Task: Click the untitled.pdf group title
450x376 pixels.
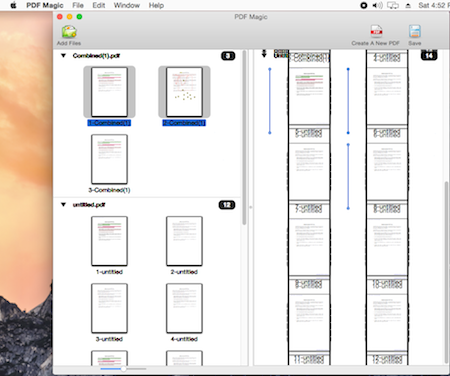Action: pos(89,205)
